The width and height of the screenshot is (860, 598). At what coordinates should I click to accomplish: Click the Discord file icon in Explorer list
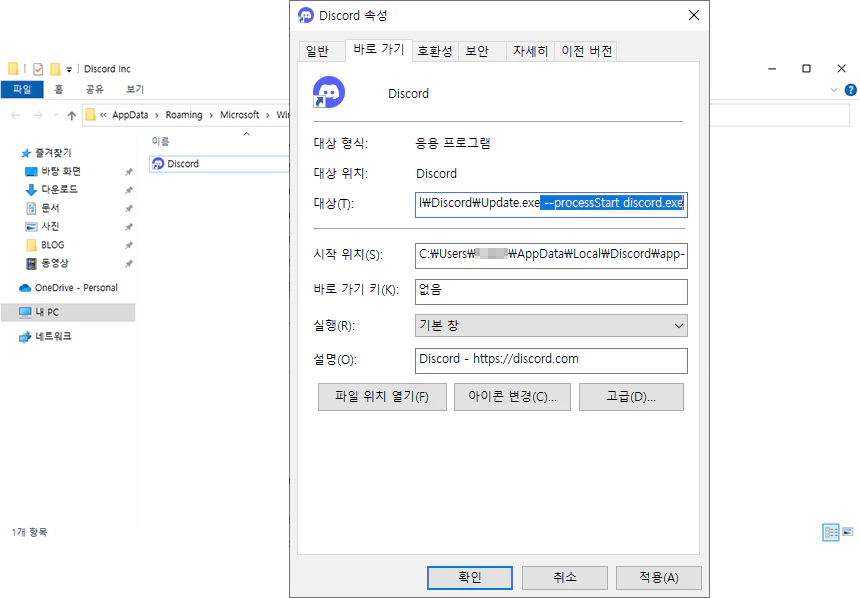click(x=158, y=163)
